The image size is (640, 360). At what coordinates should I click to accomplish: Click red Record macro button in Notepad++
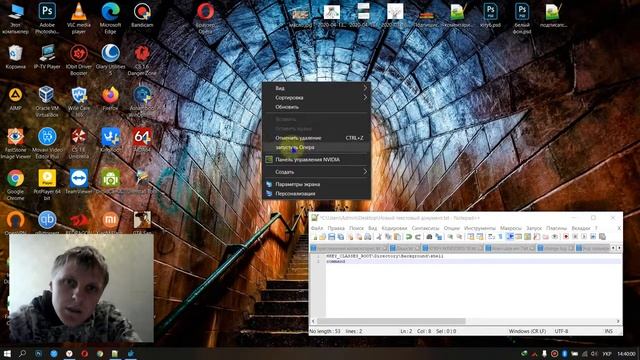pos(566,237)
